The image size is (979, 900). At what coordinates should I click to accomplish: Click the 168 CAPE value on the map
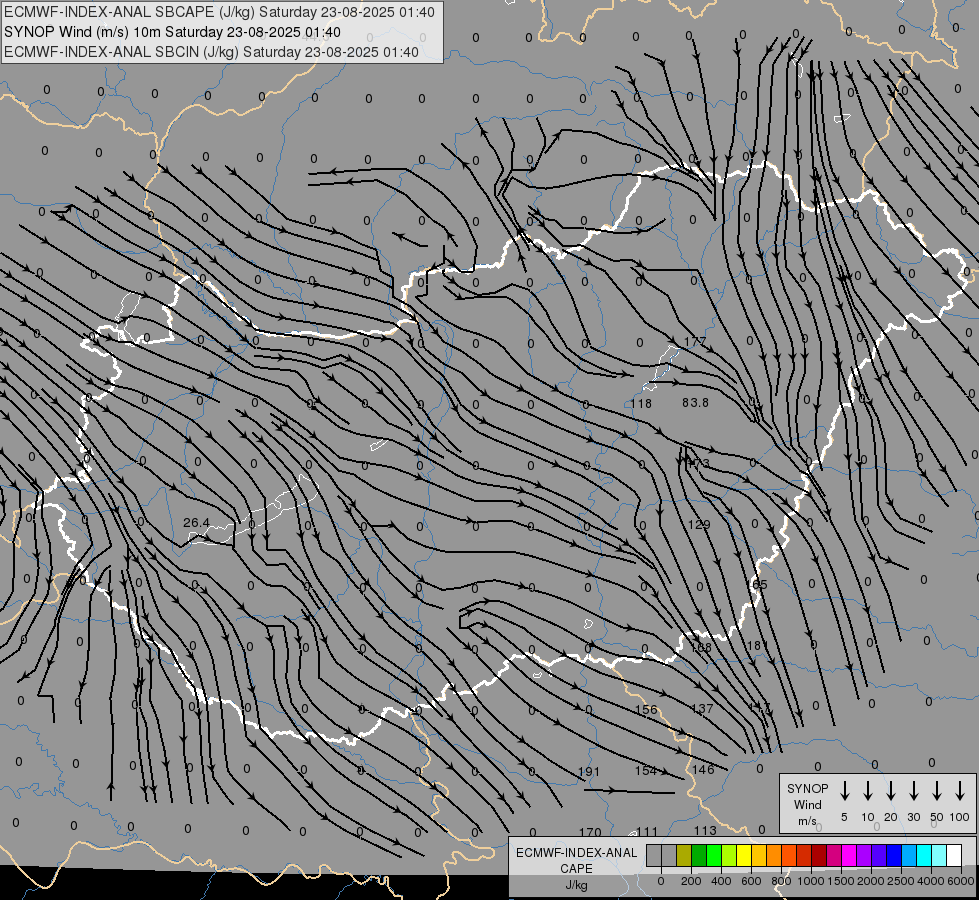pos(701,648)
